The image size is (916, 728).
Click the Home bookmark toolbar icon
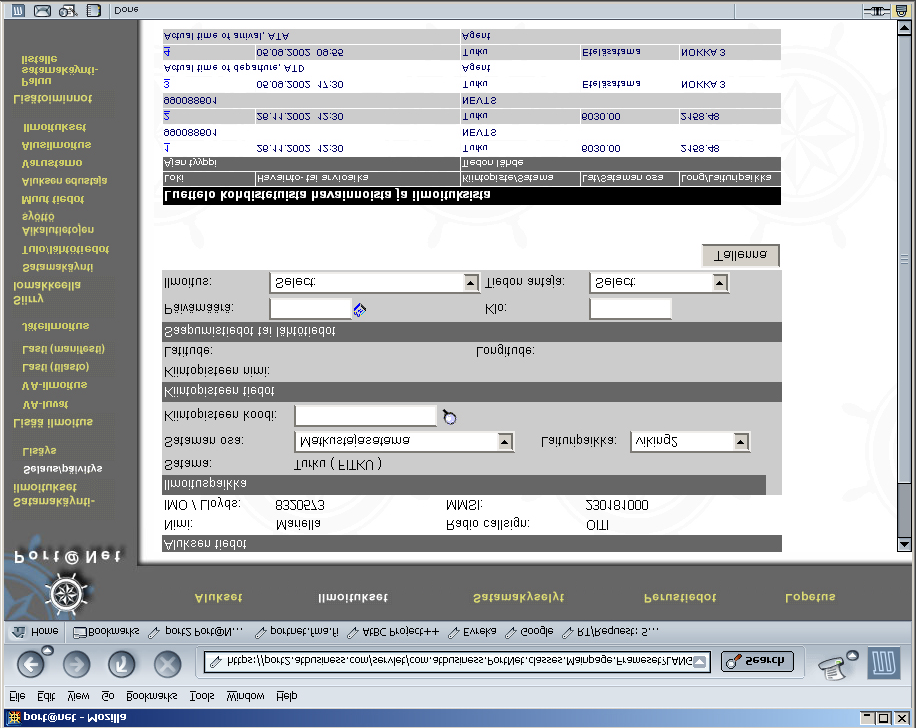coord(36,632)
